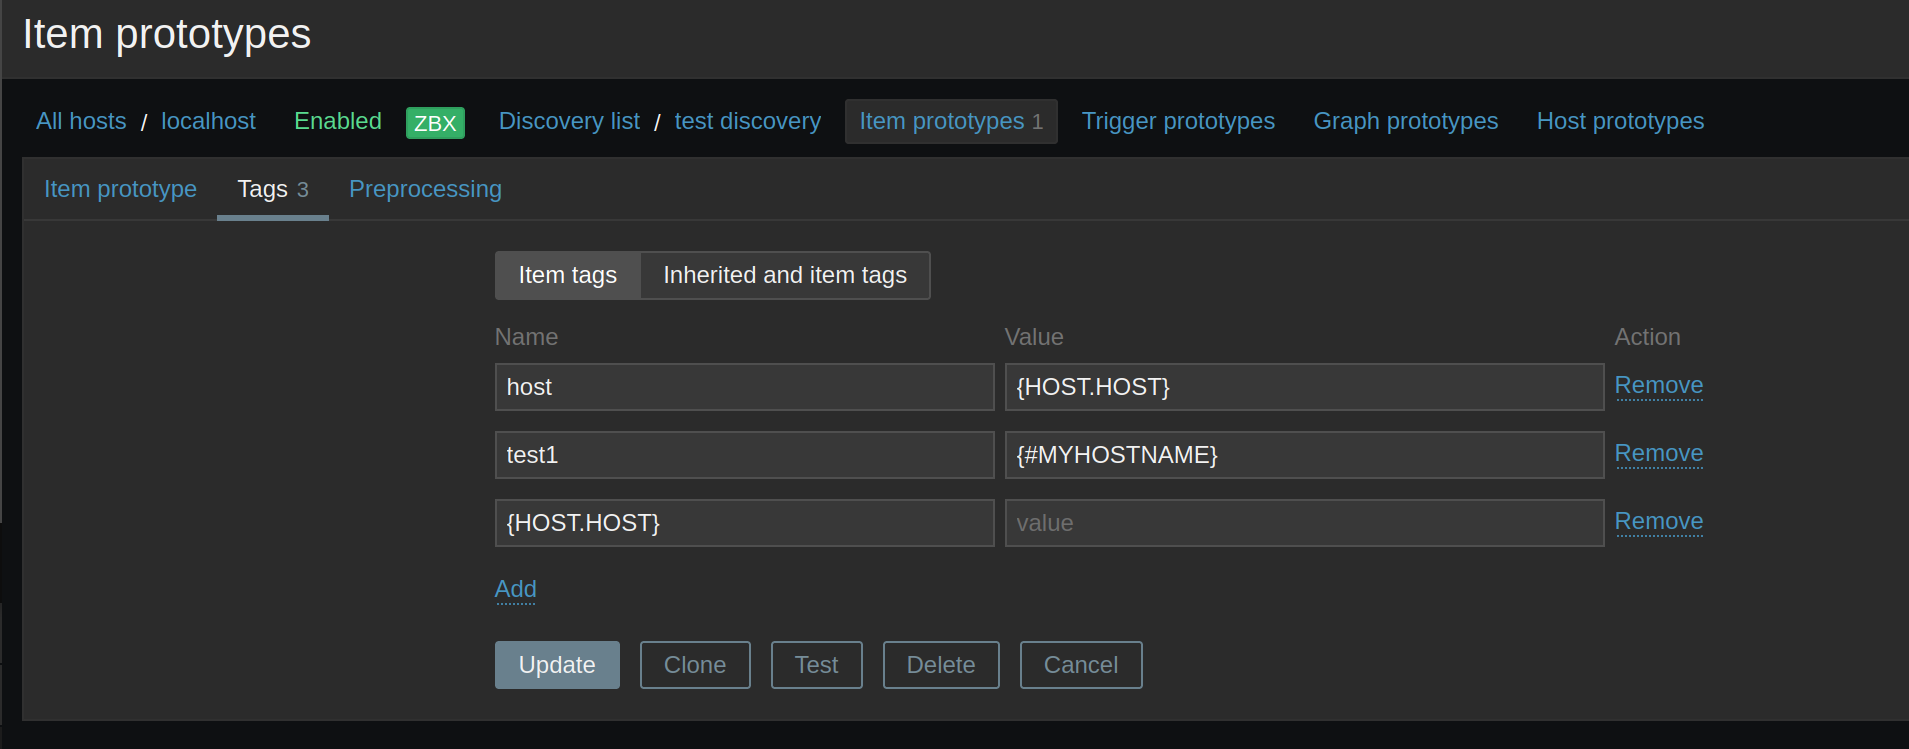Click the tag name field containing host
Screen dimensions: 1909x749
coord(745,387)
